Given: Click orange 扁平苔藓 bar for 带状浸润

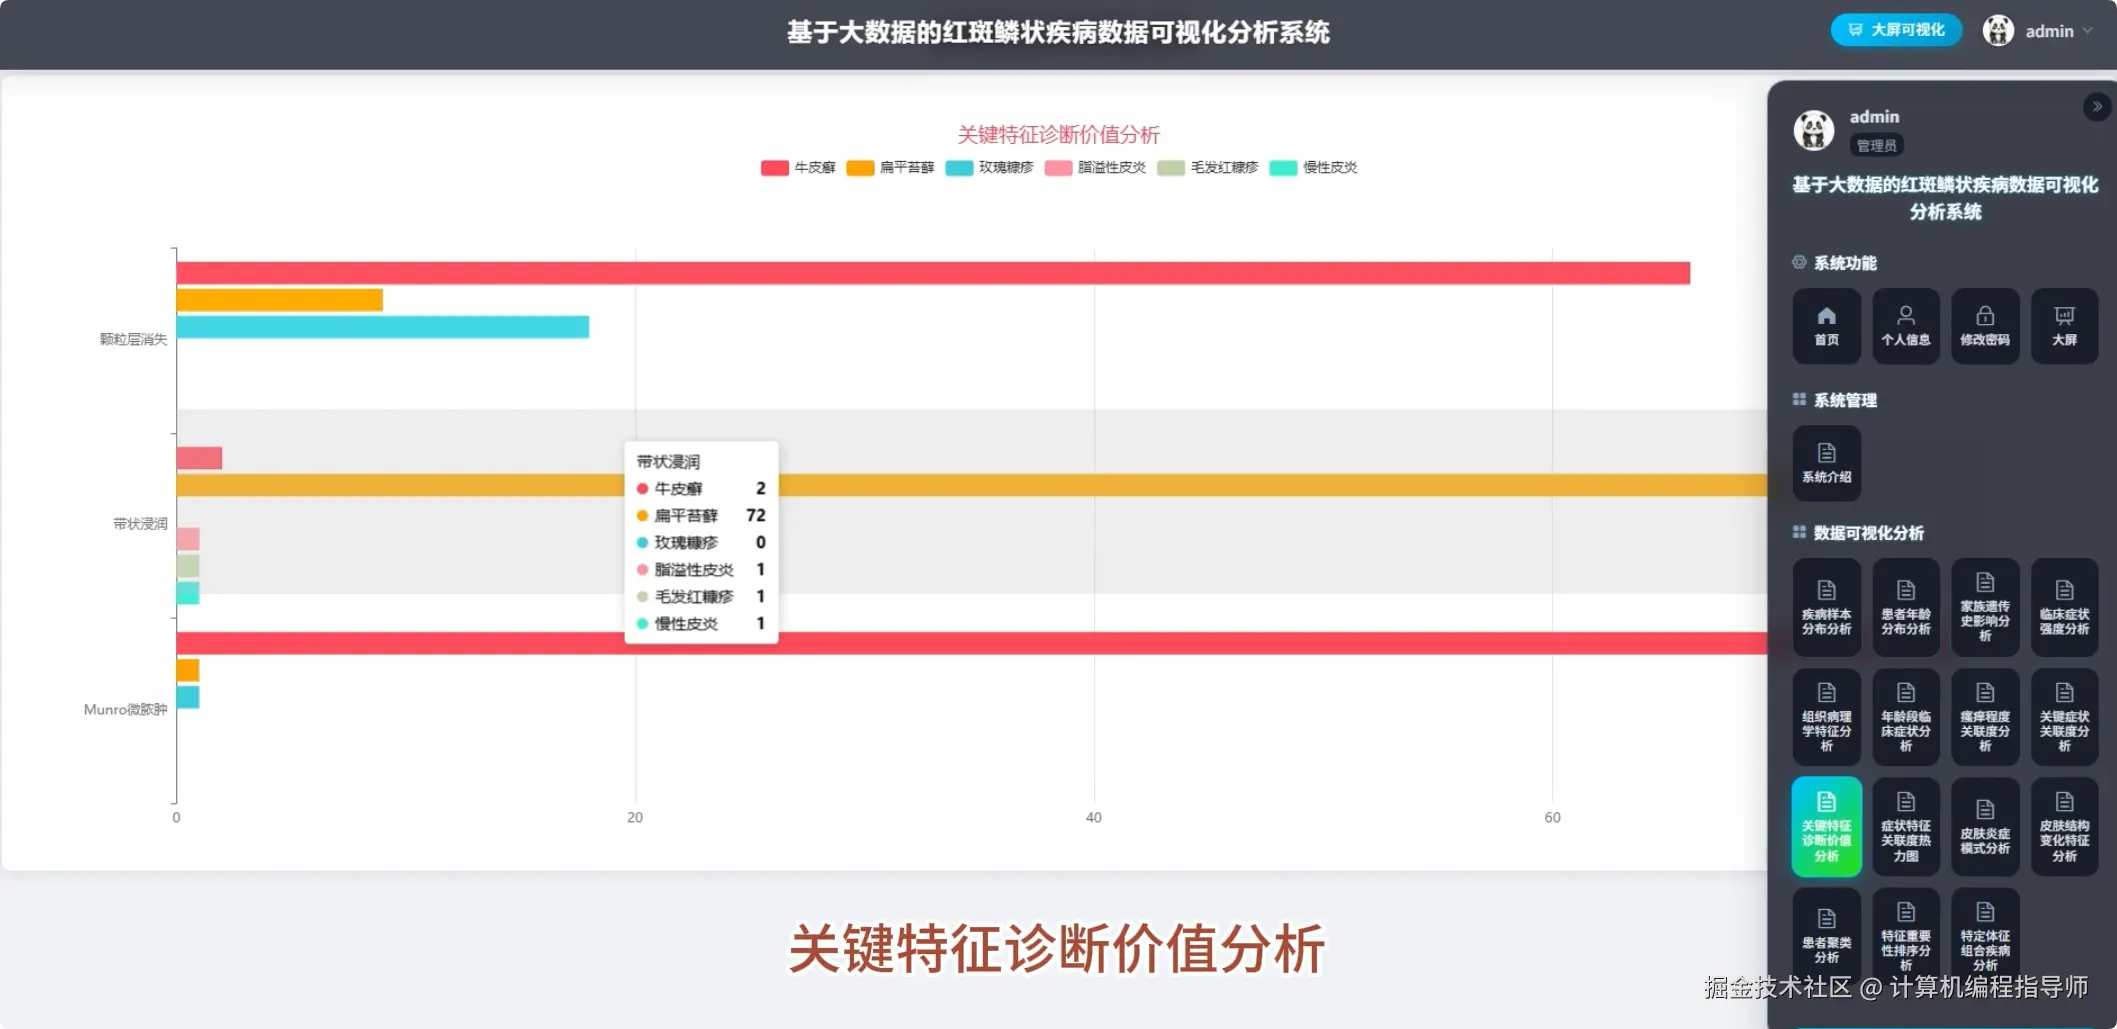Looking at the screenshot, I should (x=972, y=485).
